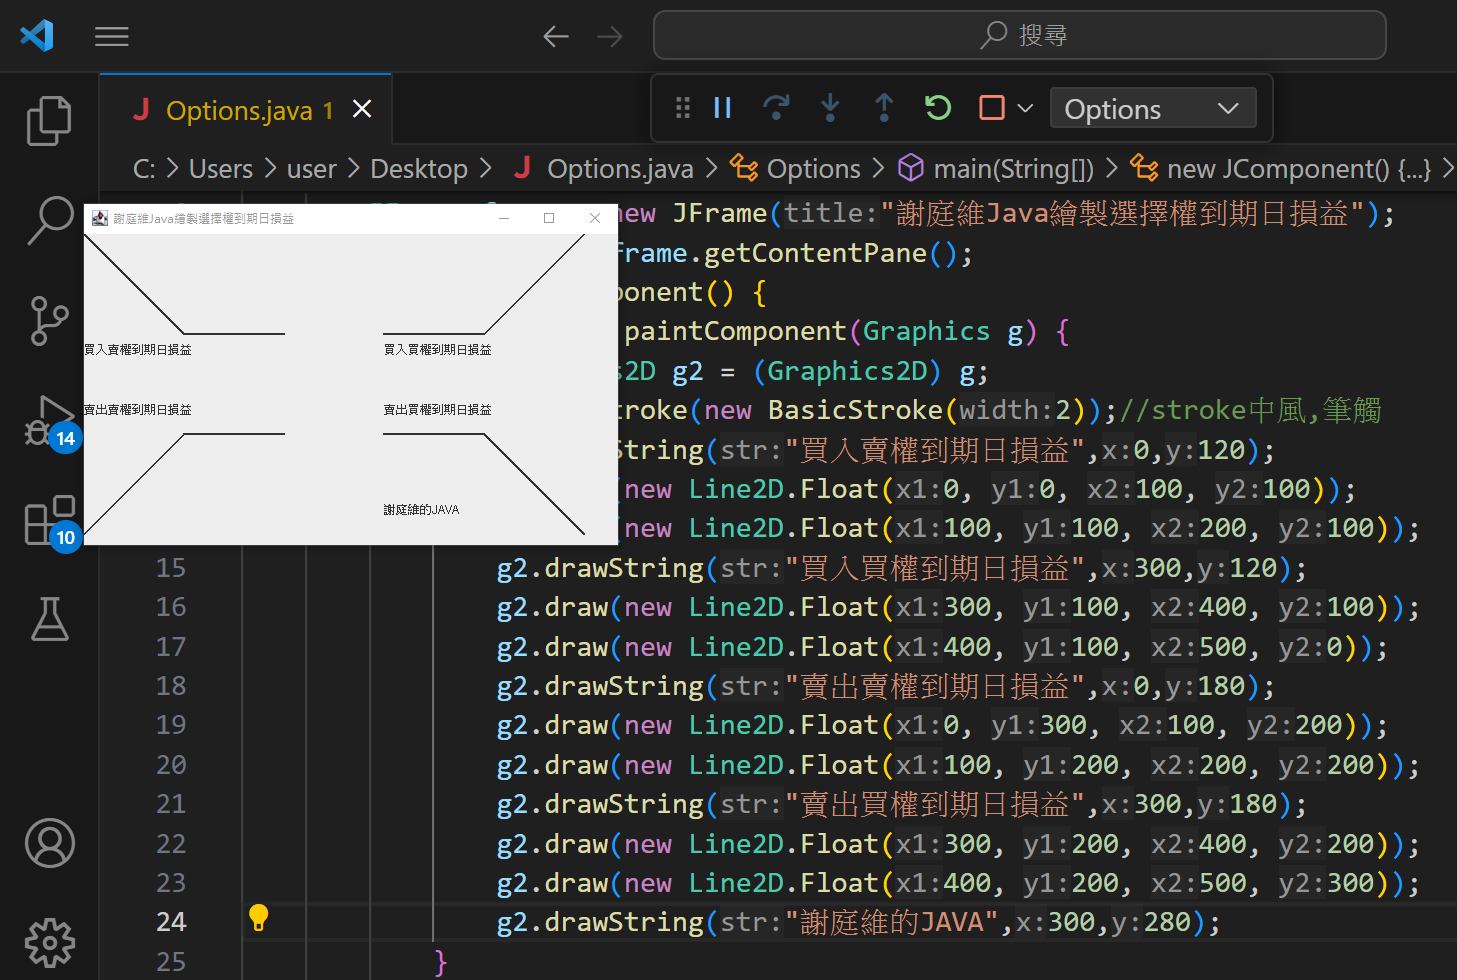Viewport: 1457px width, 980px height.
Task: Click "買入買權到期日損益" label in Java window
Action: [x=438, y=350]
